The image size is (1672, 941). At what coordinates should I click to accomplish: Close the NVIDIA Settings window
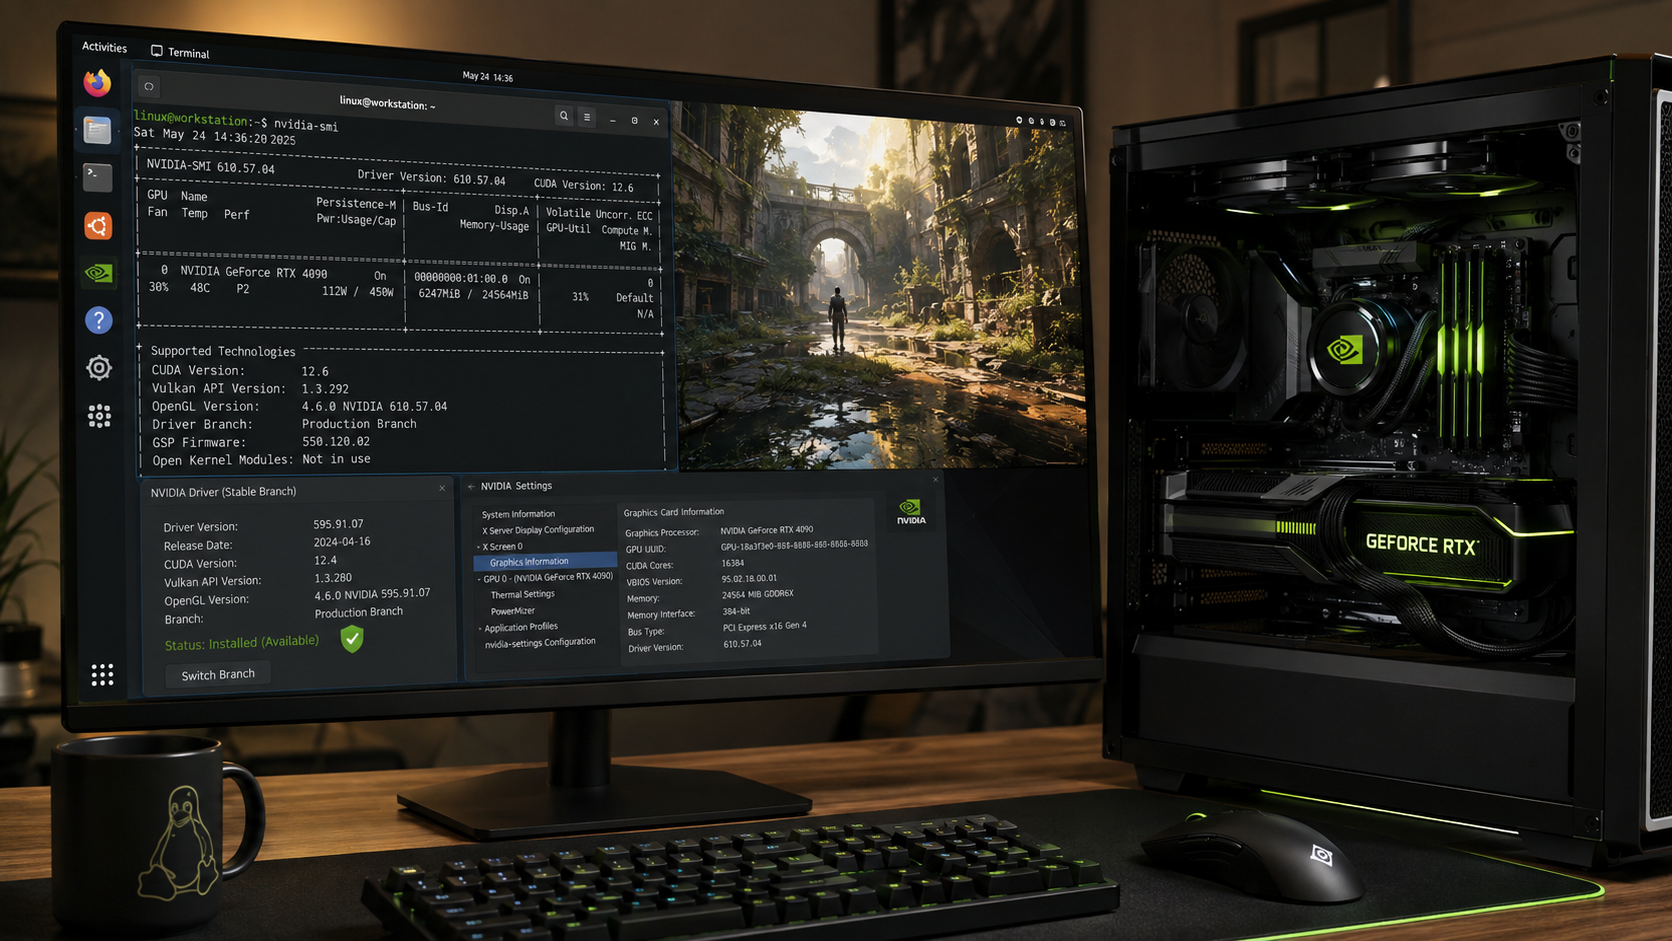point(936,480)
